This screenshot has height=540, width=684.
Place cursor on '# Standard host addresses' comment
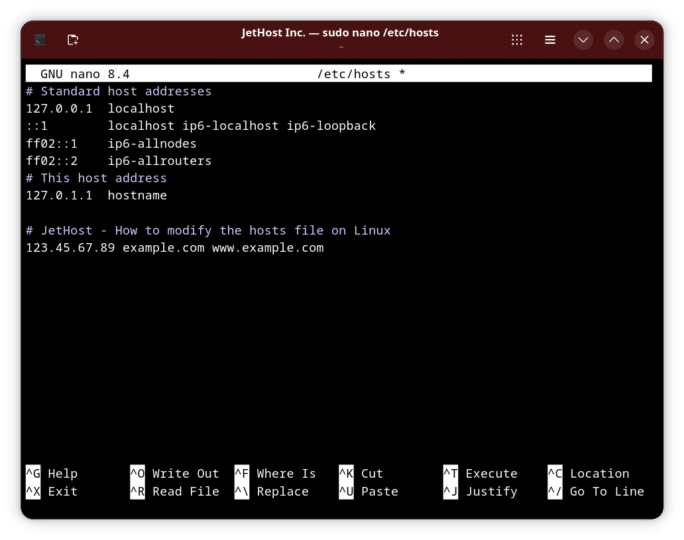point(119,91)
